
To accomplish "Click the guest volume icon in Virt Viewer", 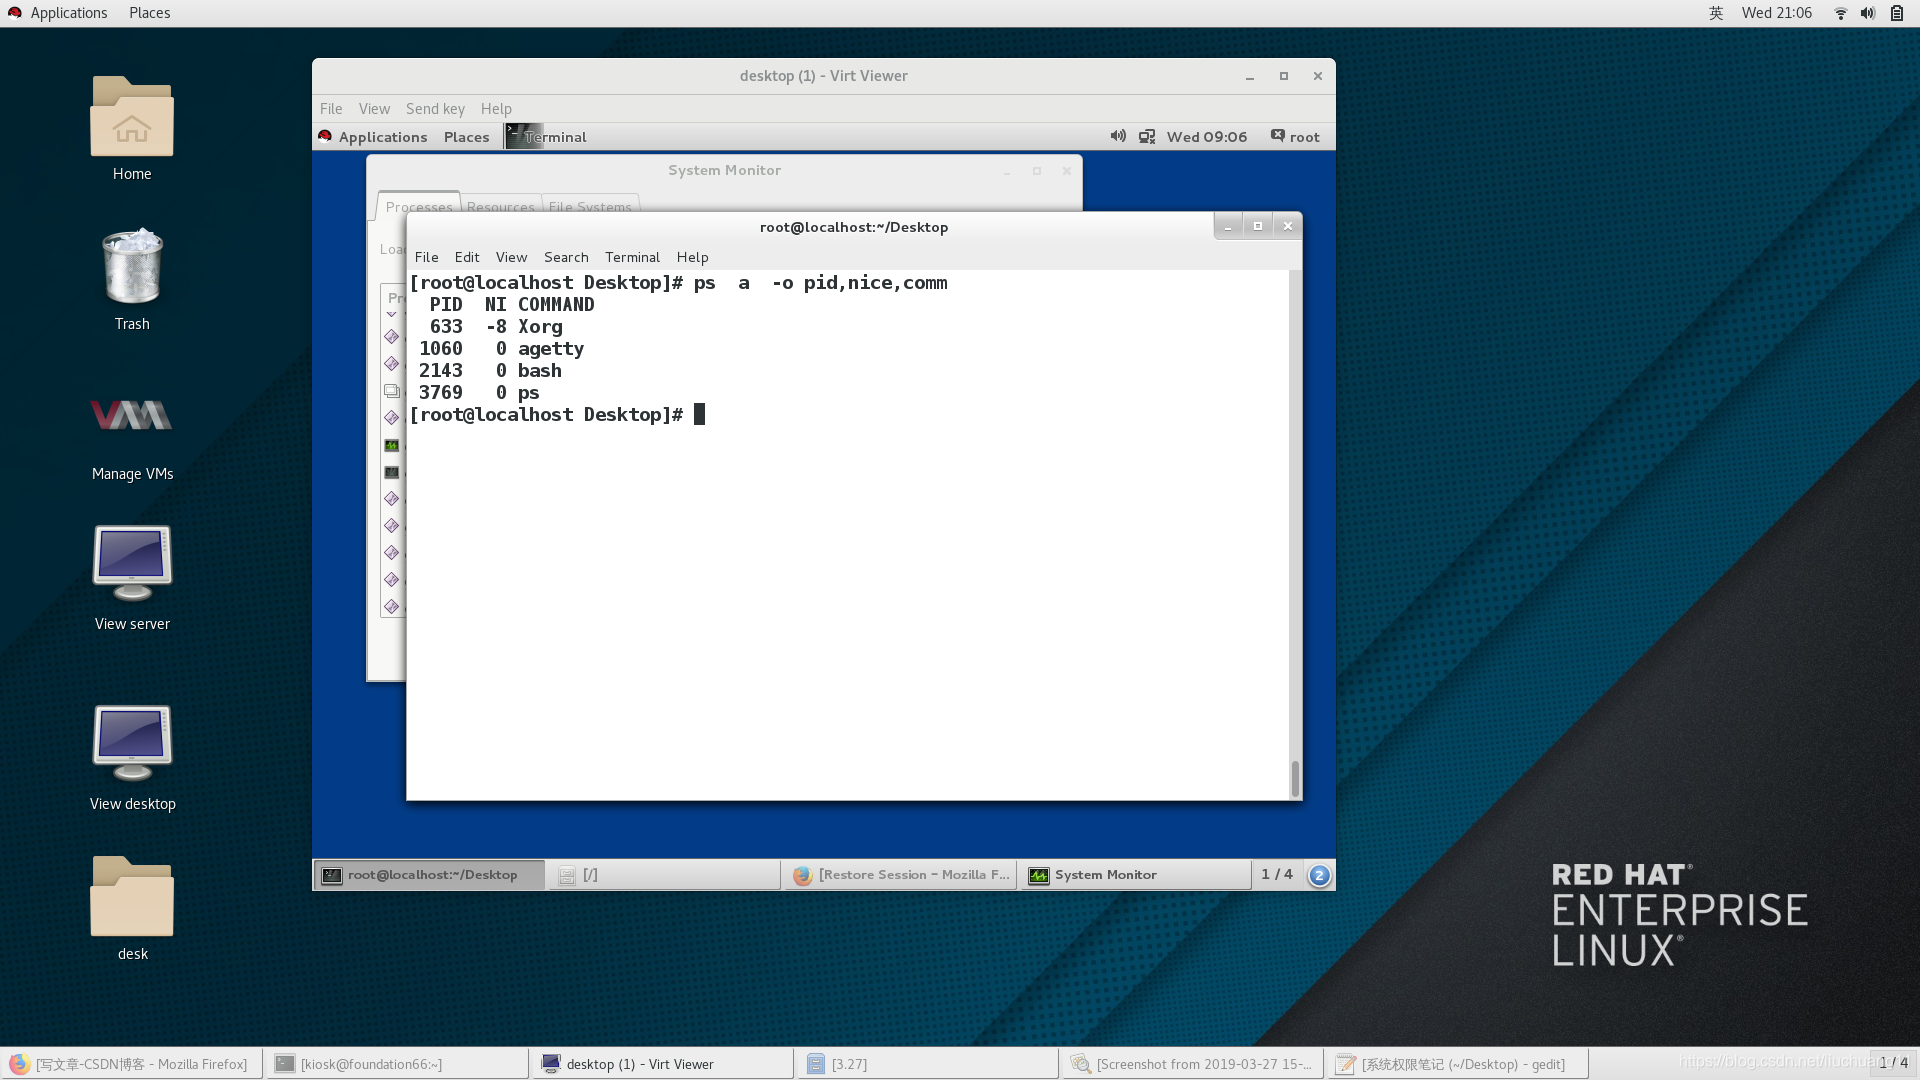I will 1118,136.
